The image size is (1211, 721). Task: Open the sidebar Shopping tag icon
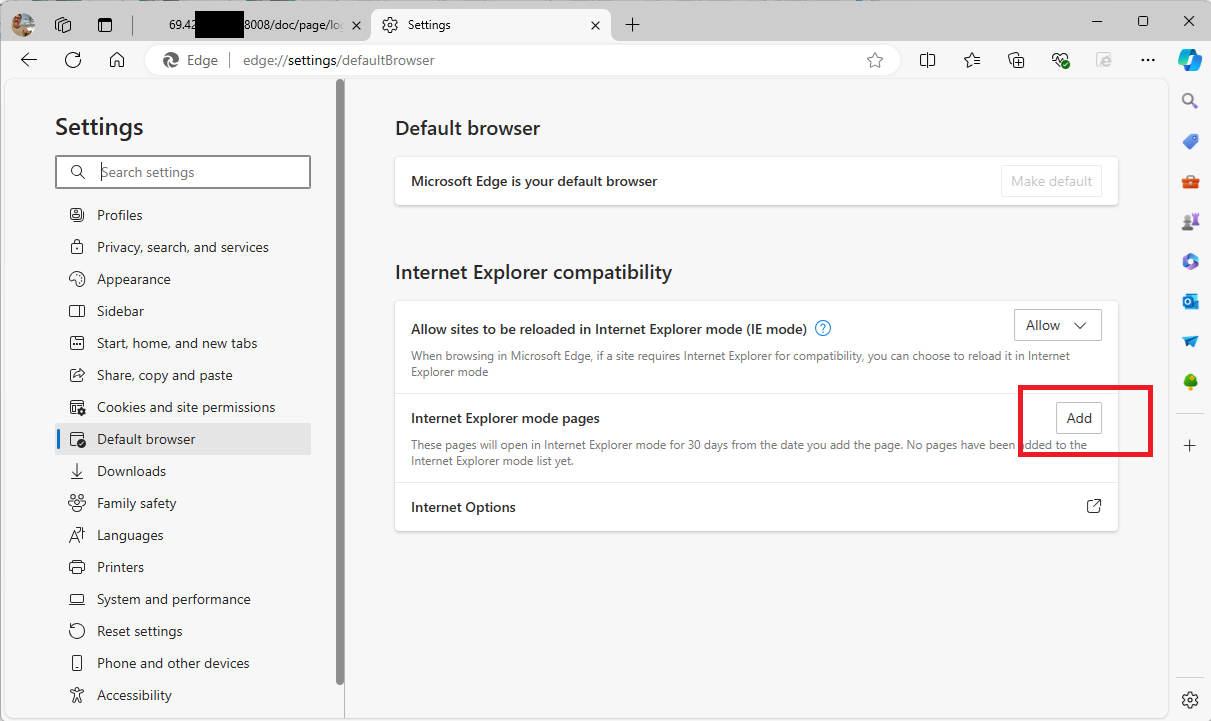click(1190, 141)
